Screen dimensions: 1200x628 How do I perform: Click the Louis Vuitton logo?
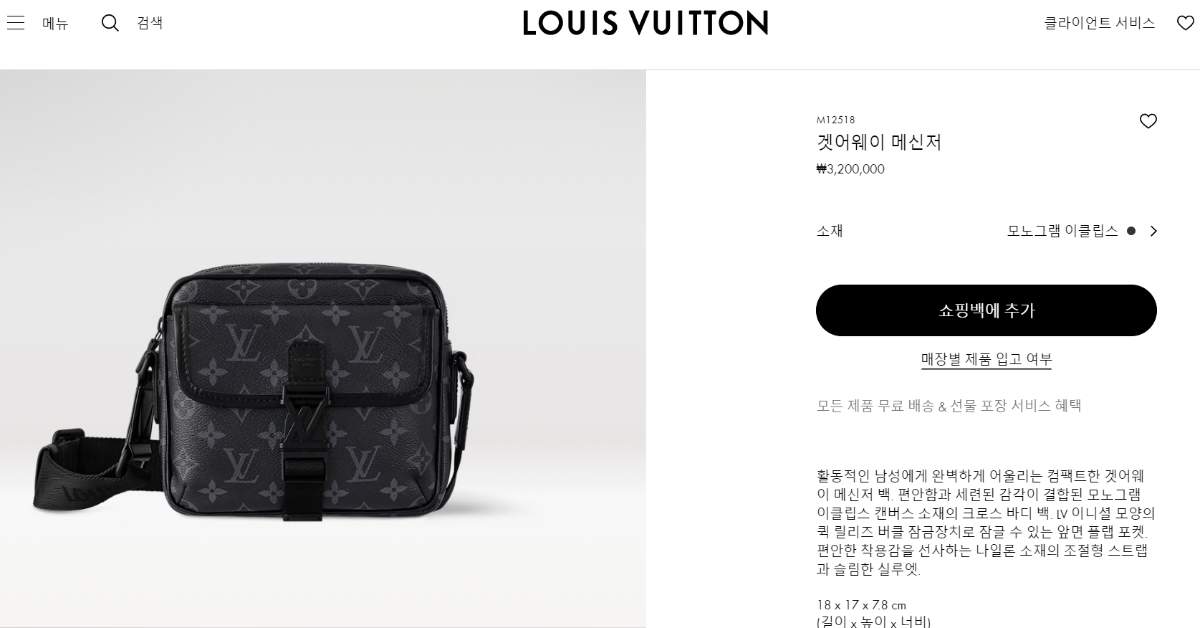[645, 23]
